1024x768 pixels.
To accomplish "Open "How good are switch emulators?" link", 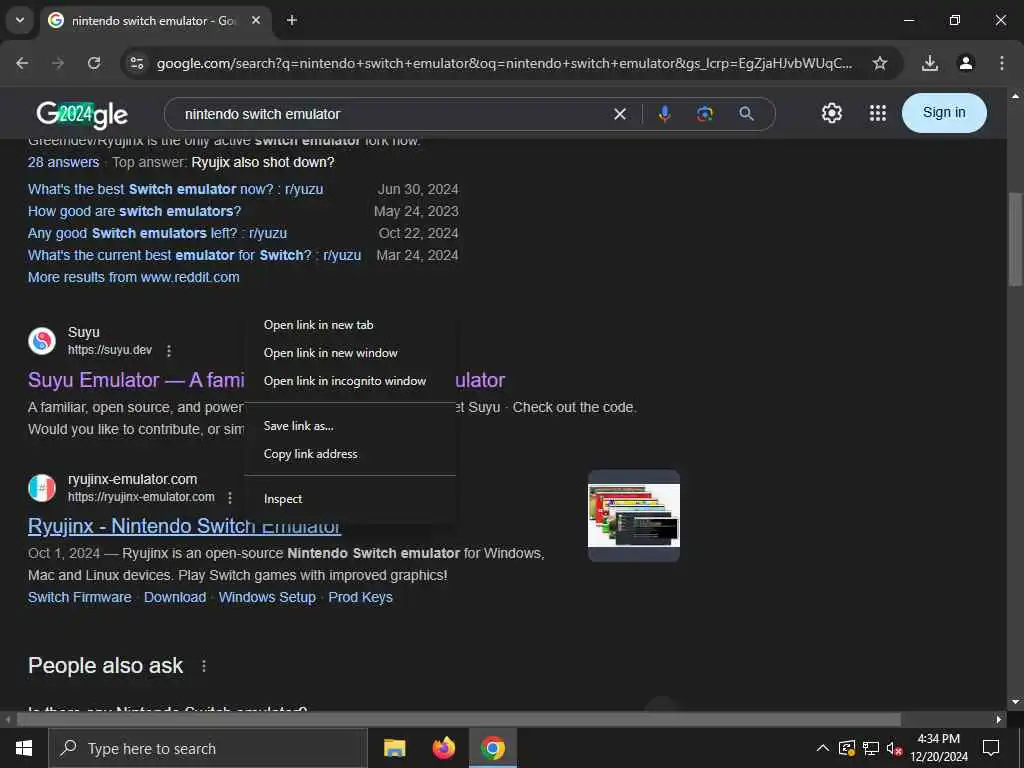I will pyautogui.click(x=135, y=212).
